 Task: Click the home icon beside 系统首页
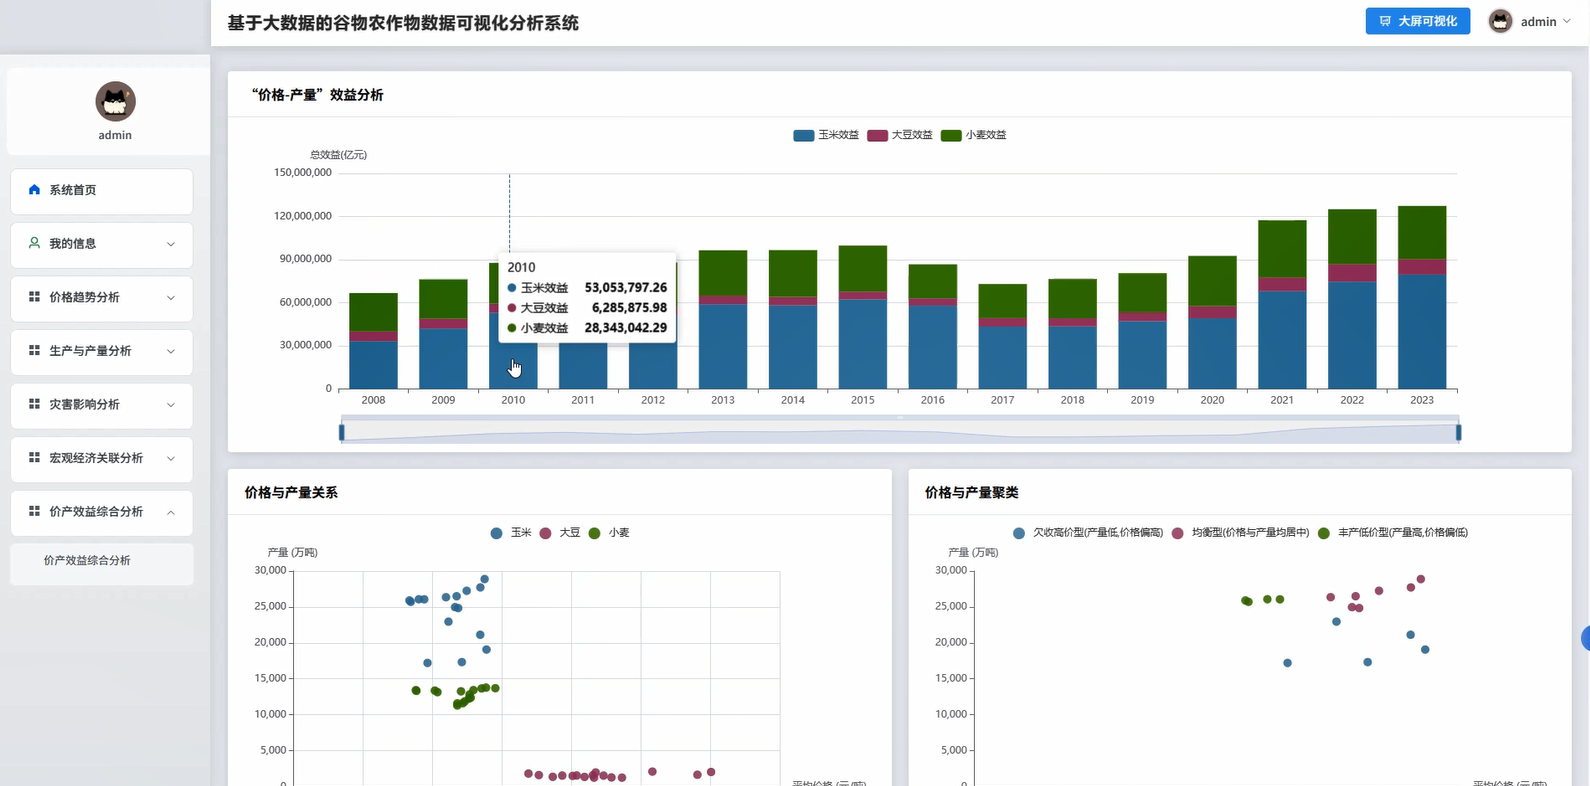point(34,190)
